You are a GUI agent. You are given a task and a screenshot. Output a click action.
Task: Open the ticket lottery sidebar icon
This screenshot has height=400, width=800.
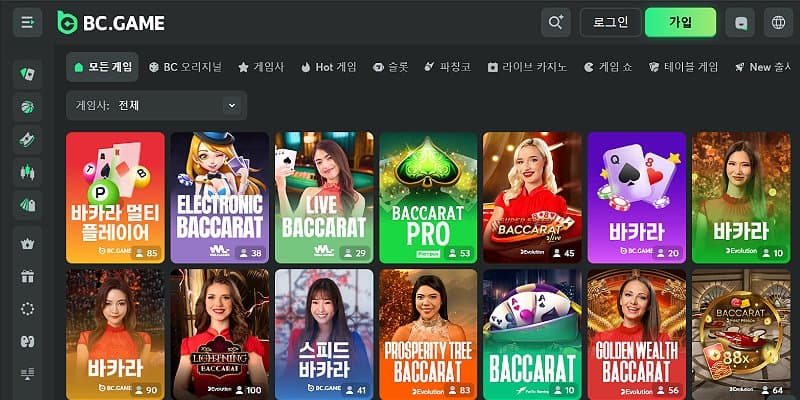pos(27,140)
